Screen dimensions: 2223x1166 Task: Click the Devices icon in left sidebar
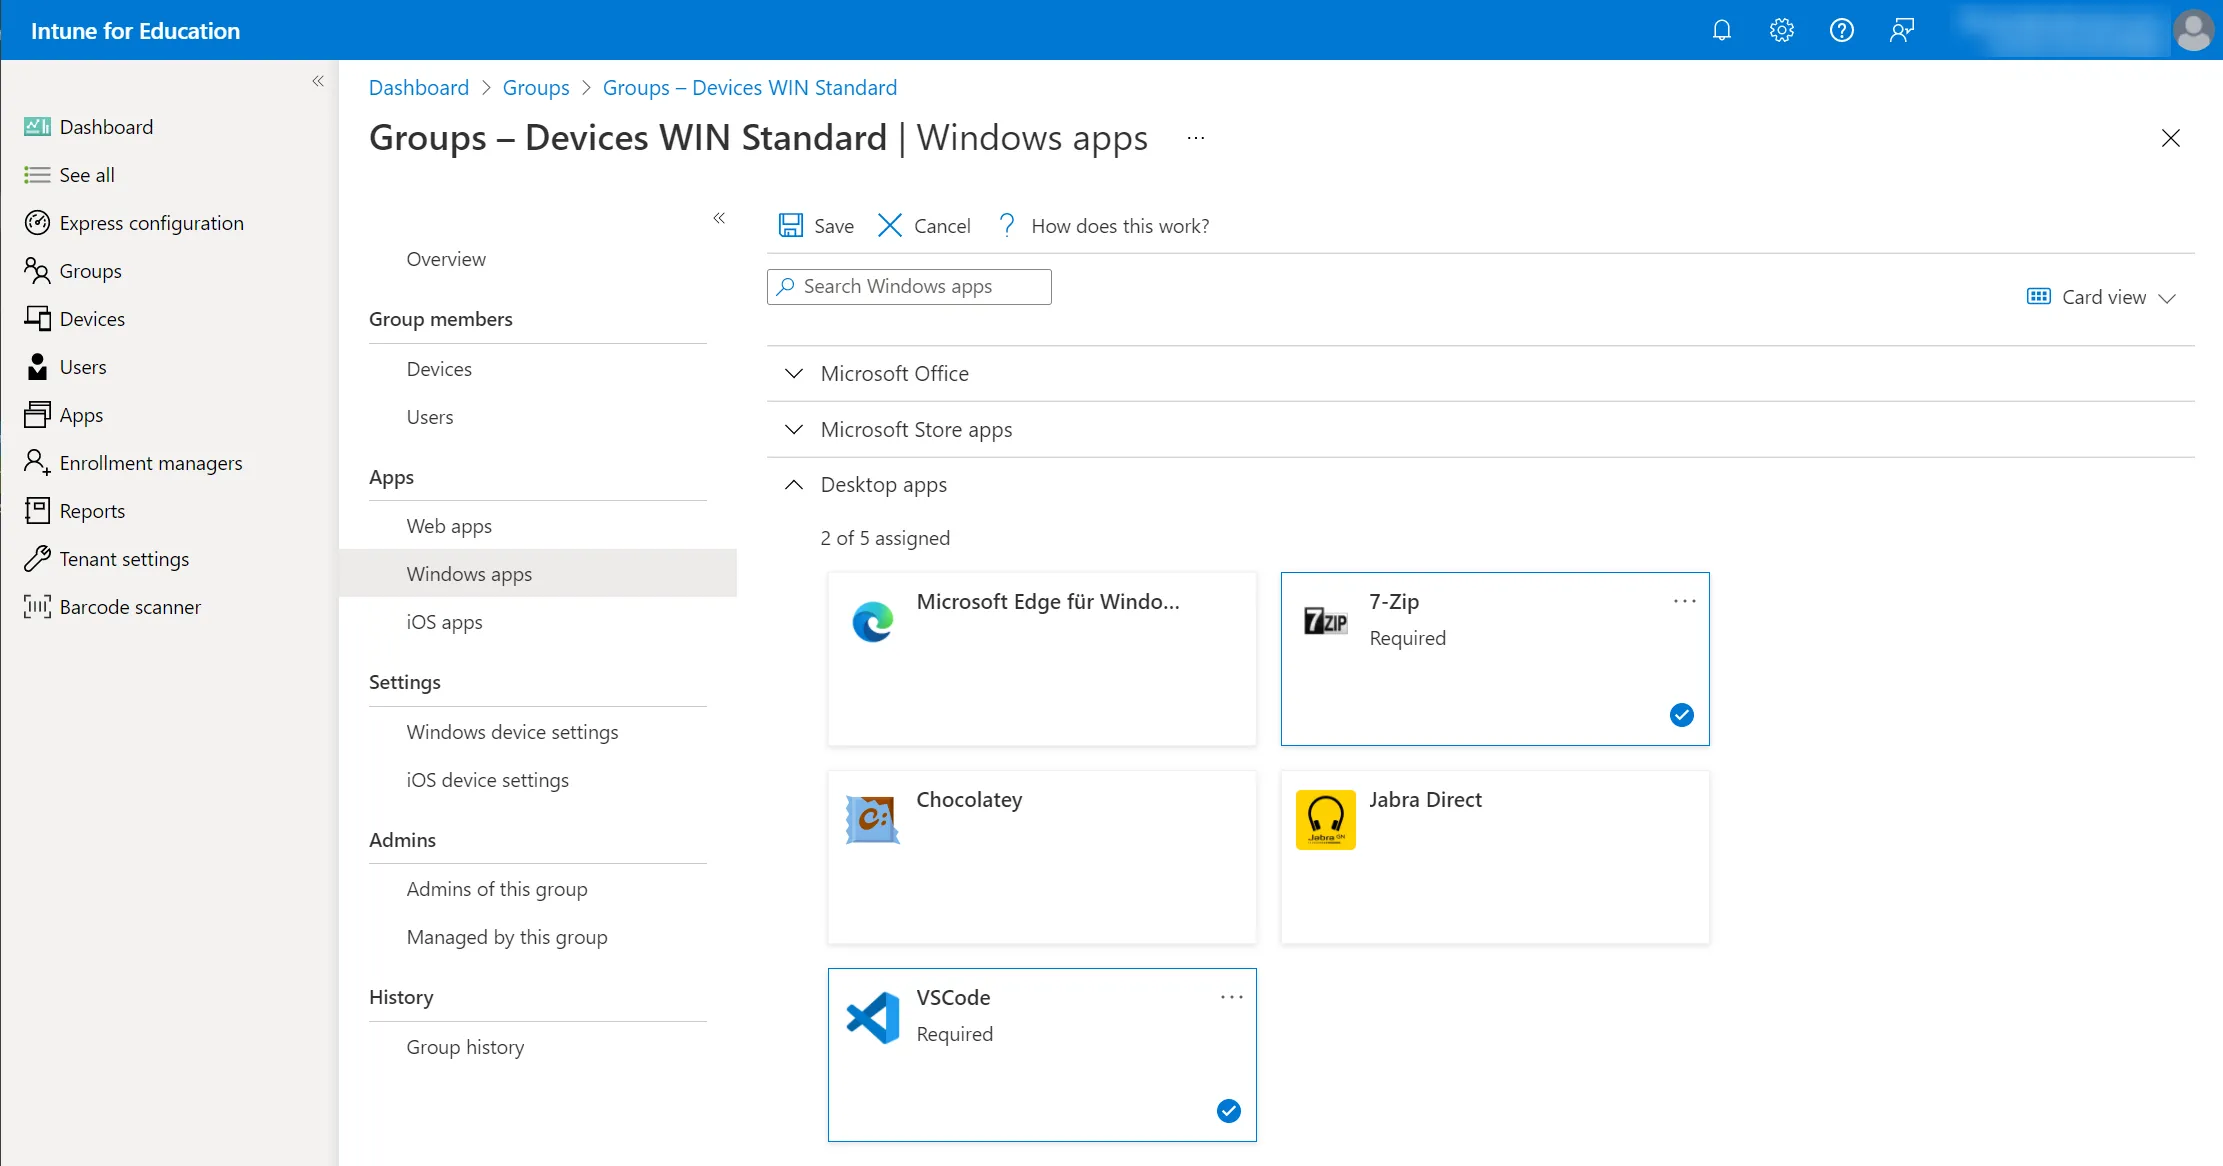(x=37, y=319)
